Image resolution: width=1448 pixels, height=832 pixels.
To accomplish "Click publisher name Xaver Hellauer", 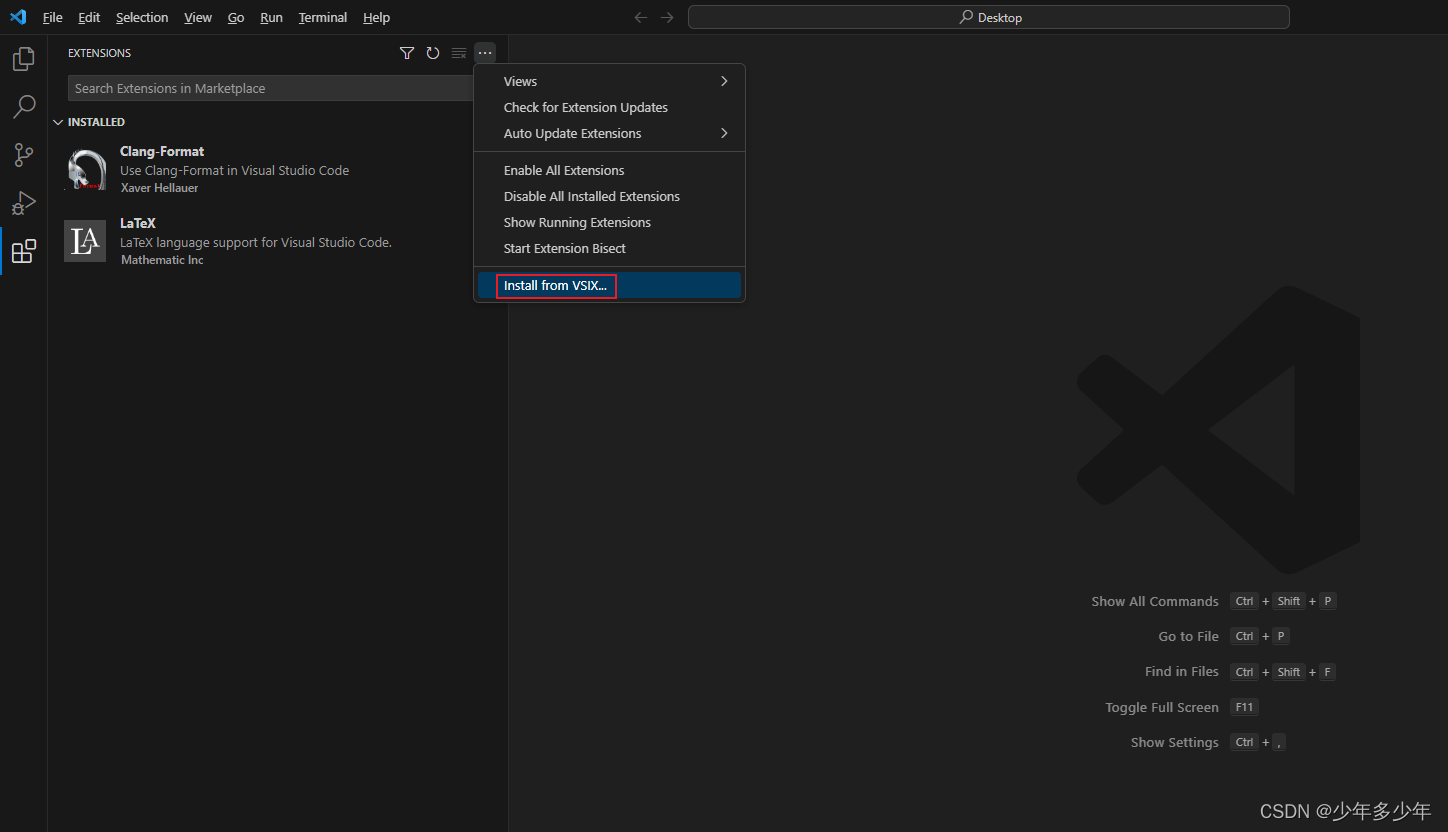I will [159, 188].
